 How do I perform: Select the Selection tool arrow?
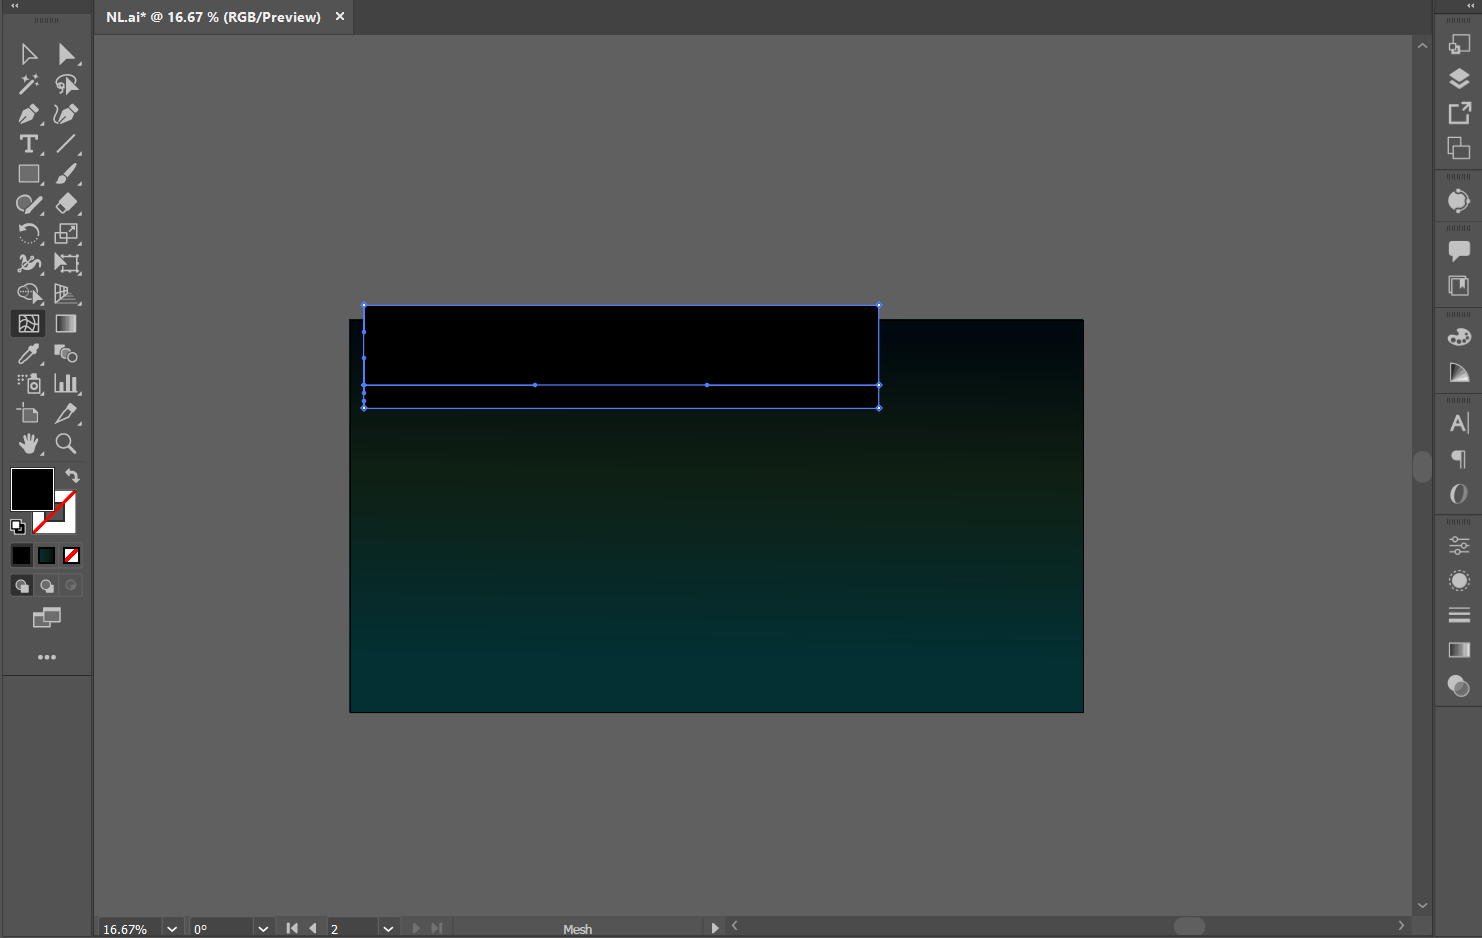[x=29, y=54]
